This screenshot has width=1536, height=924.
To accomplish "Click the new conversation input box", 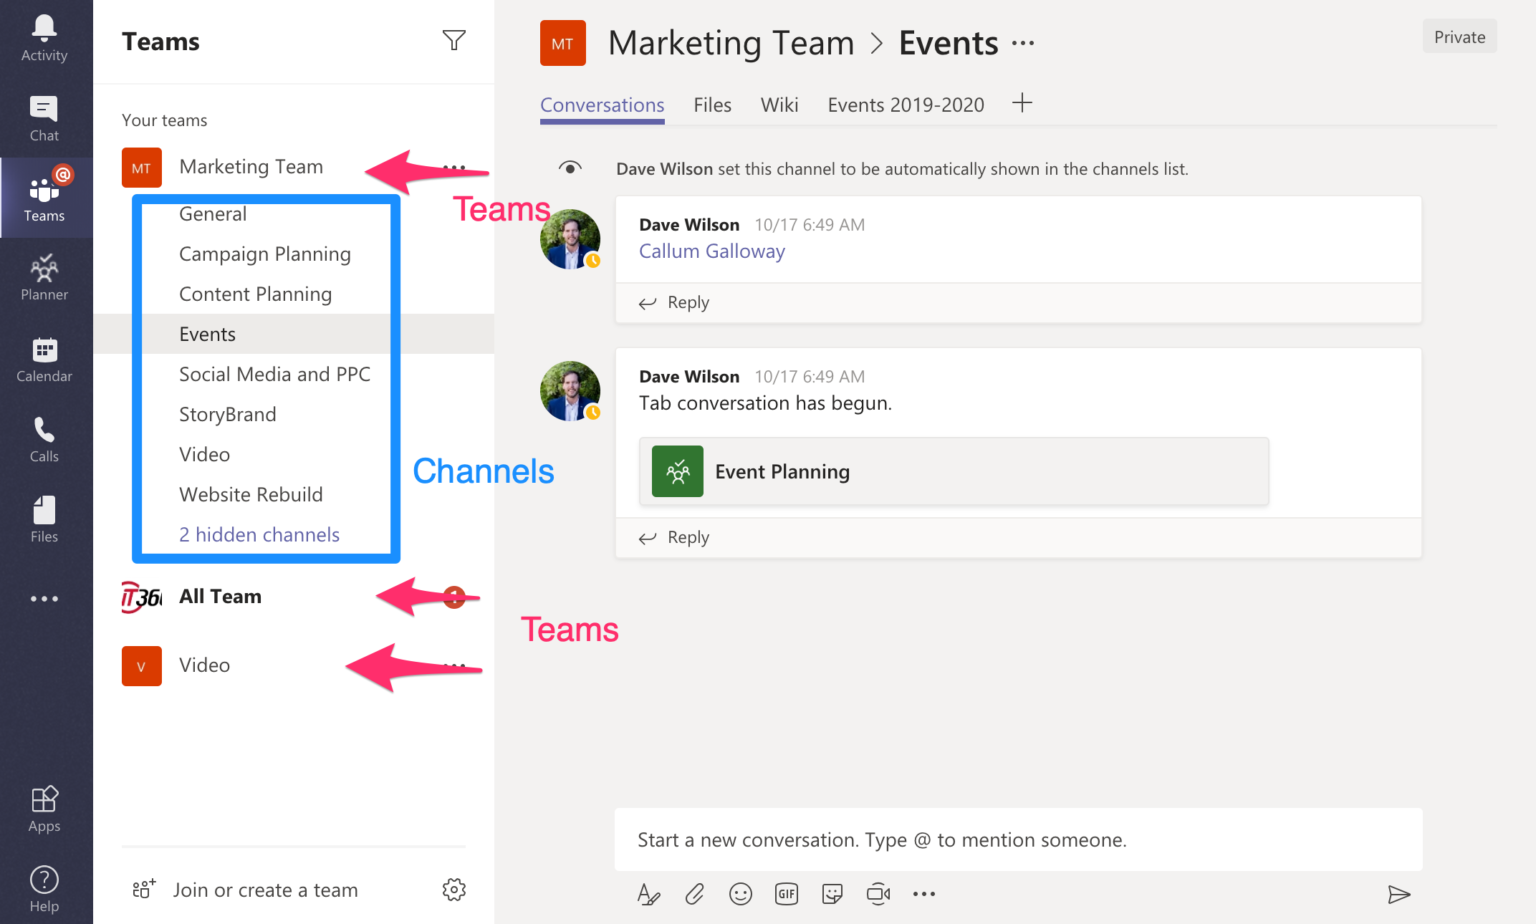I will tap(1018, 840).
